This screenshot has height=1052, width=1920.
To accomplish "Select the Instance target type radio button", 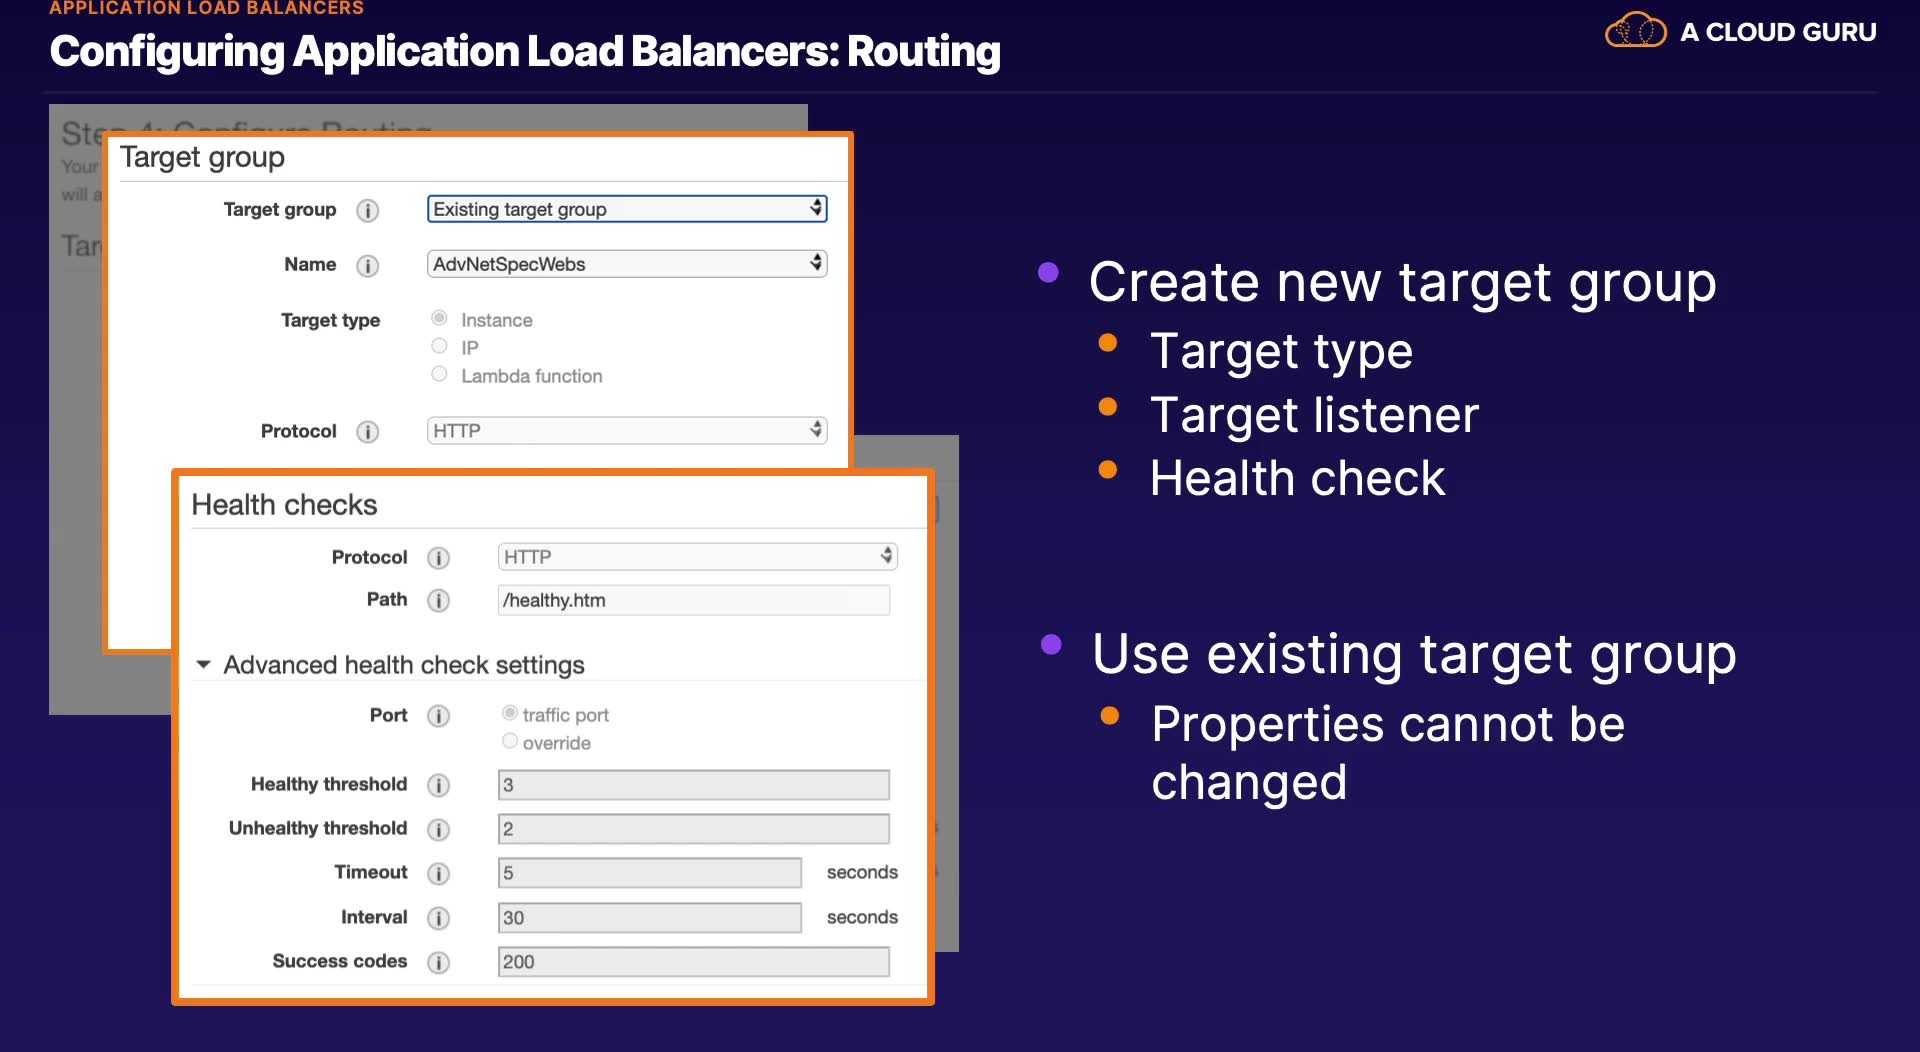I will [x=439, y=318].
